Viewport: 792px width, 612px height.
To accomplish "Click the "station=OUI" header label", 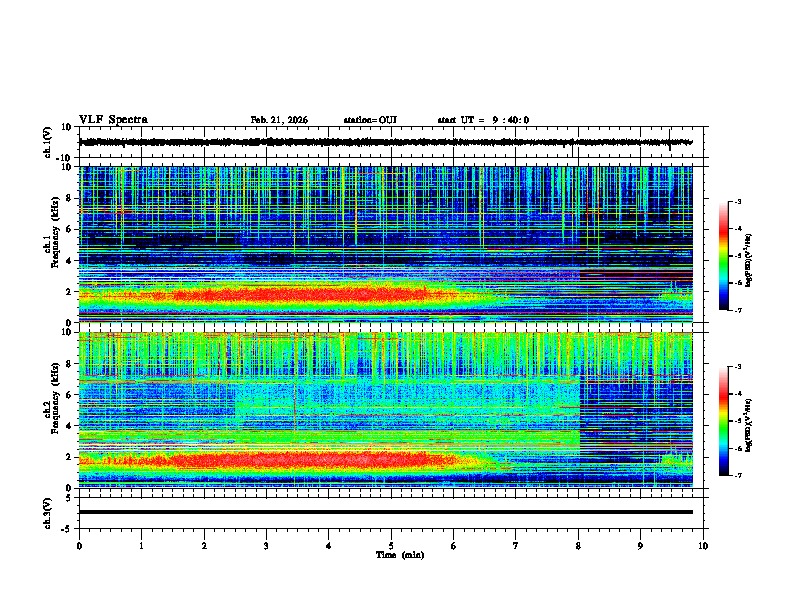I will 370,120.
